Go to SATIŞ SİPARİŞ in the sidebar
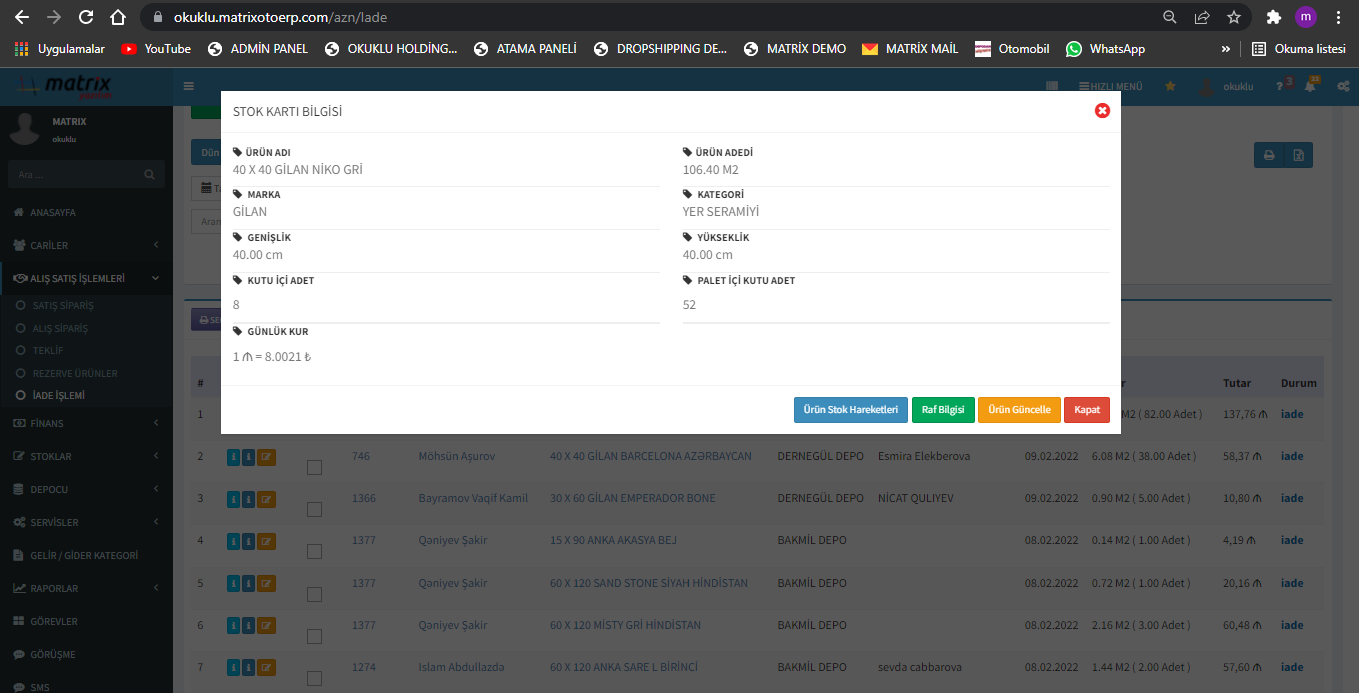This screenshot has width=1359, height=693. click(62, 305)
